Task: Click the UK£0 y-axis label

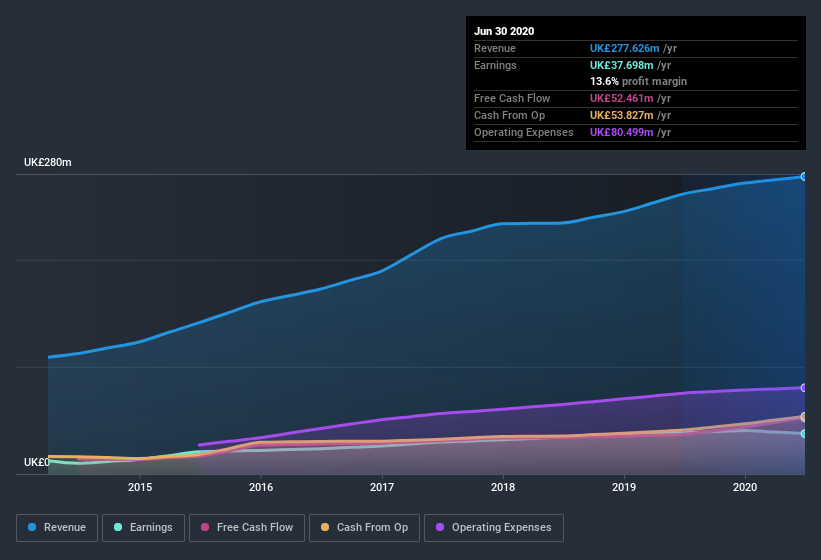Action: click(x=37, y=462)
